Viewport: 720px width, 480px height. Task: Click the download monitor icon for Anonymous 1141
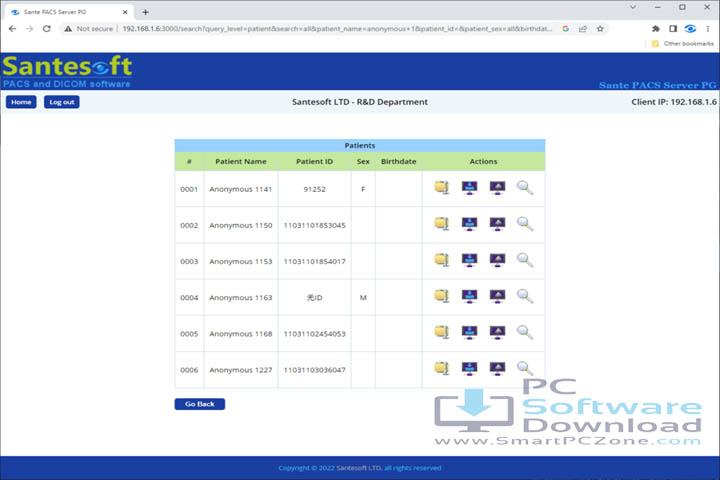[469, 187]
